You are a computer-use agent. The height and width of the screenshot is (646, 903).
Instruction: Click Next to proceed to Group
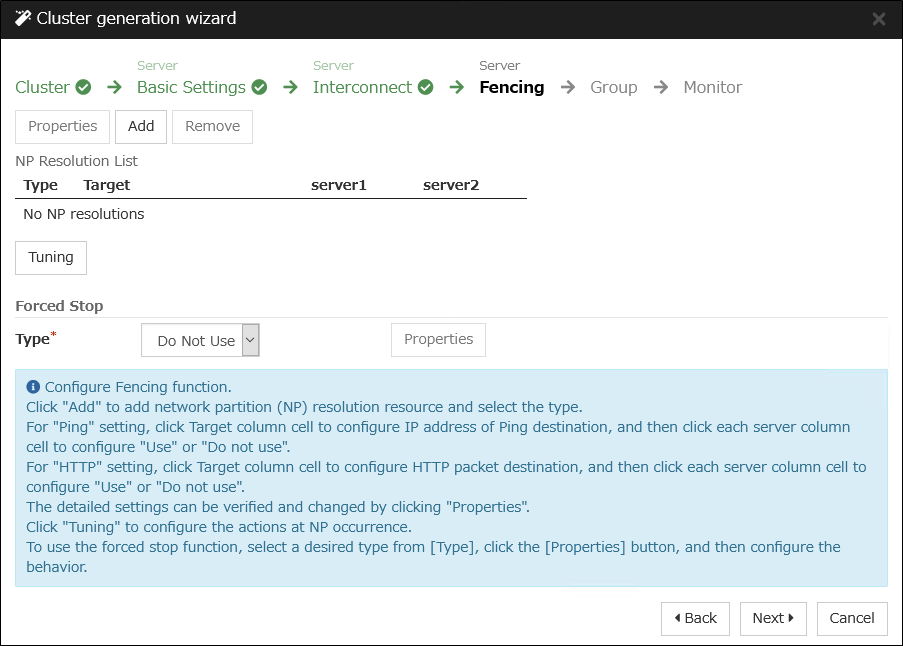(x=773, y=618)
